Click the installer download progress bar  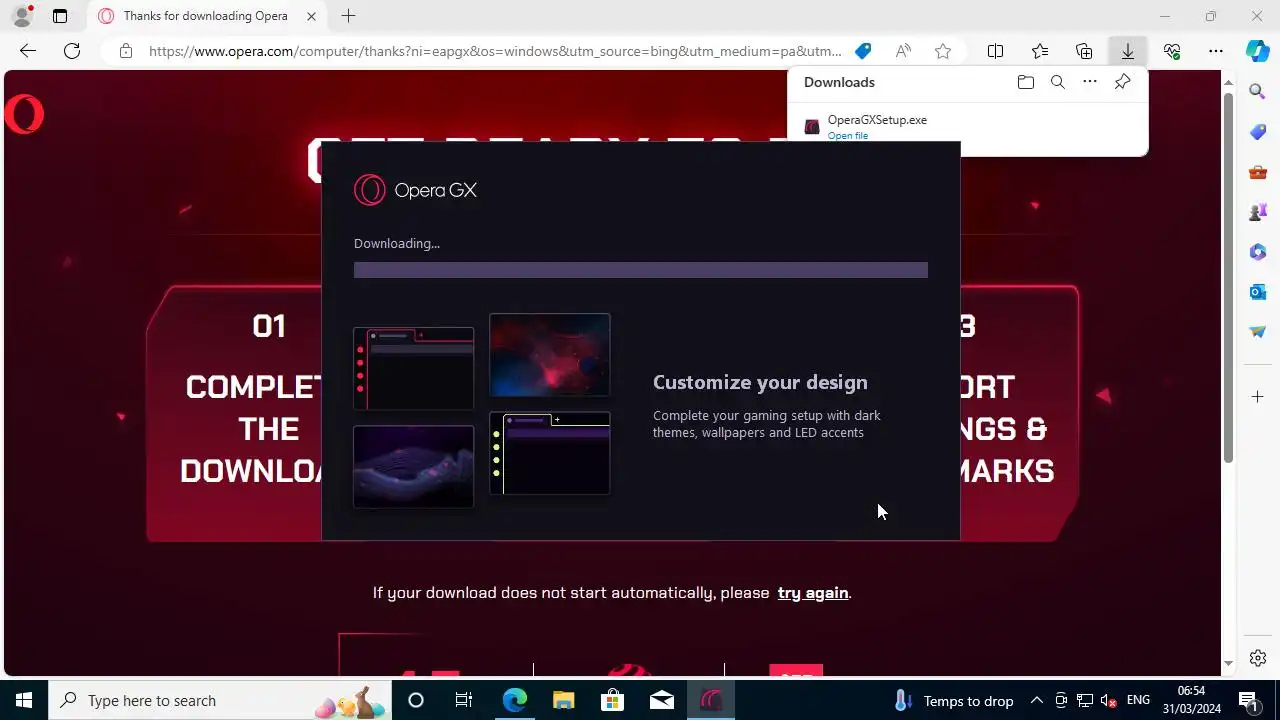coord(641,270)
